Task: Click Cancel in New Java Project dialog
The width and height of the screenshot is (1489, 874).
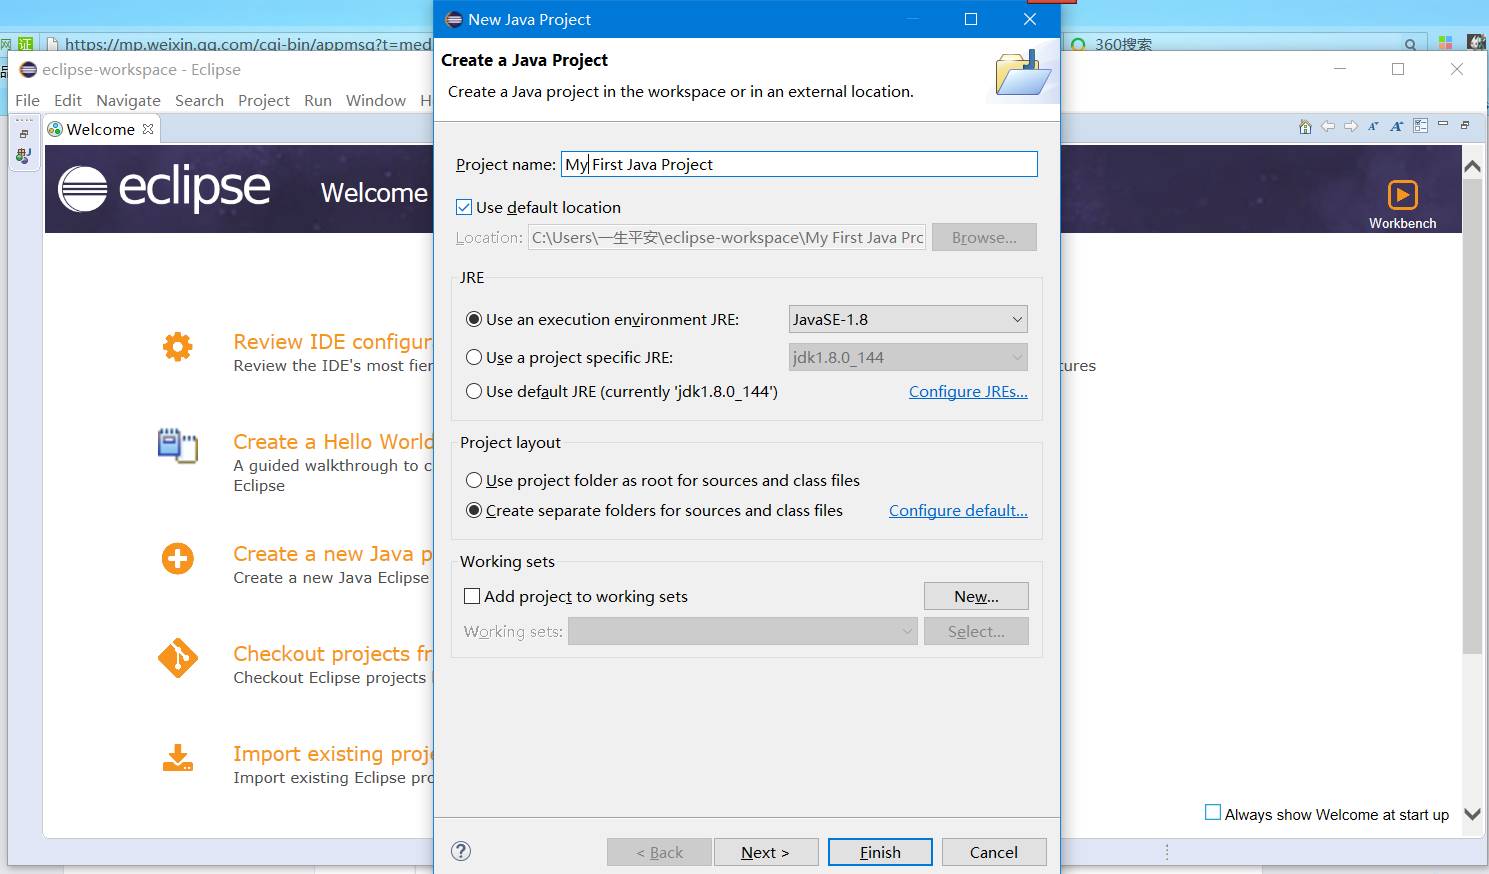Action: [994, 852]
